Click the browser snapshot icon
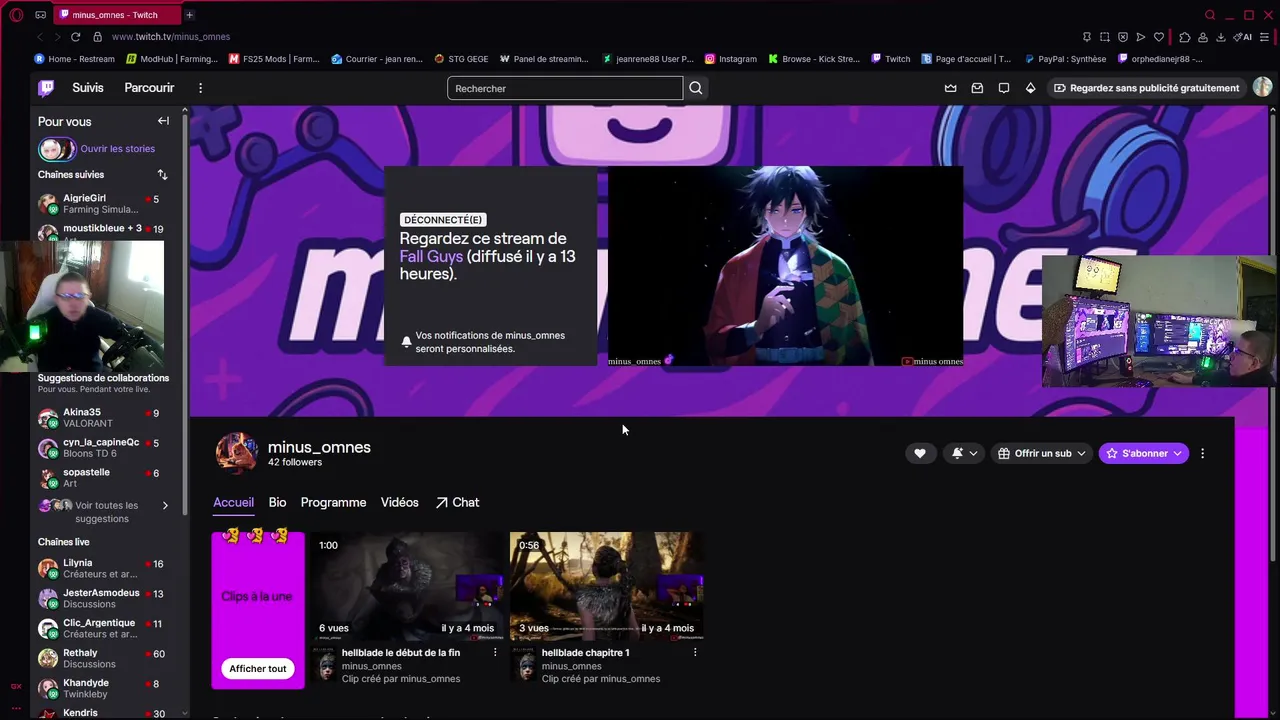Screen dimensions: 1280x720 pyautogui.click(x=1104, y=37)
